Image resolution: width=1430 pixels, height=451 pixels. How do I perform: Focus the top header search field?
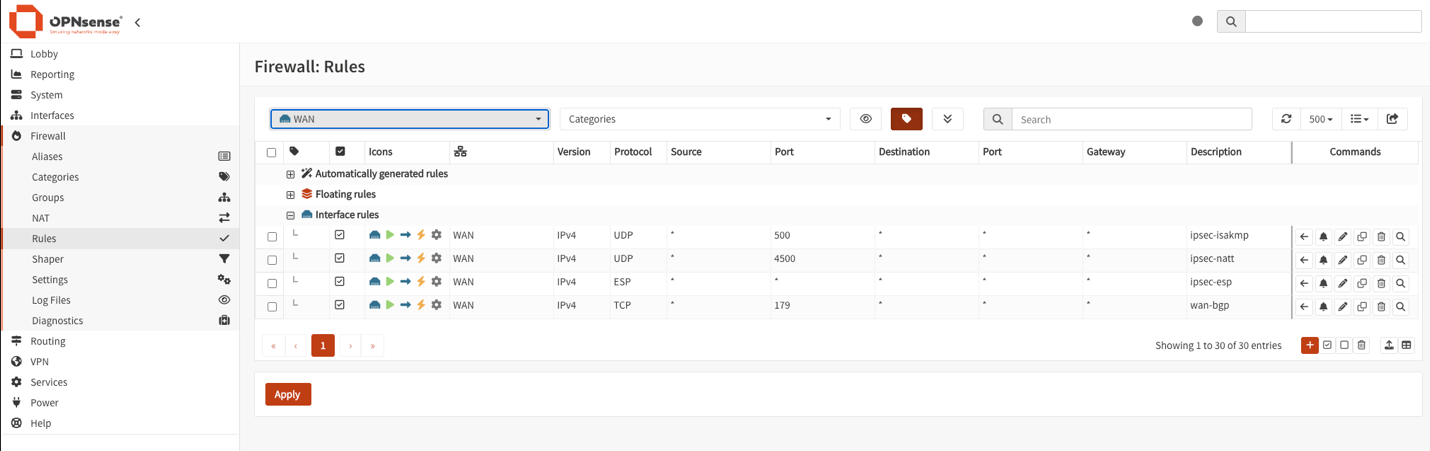click(1333, 21)
